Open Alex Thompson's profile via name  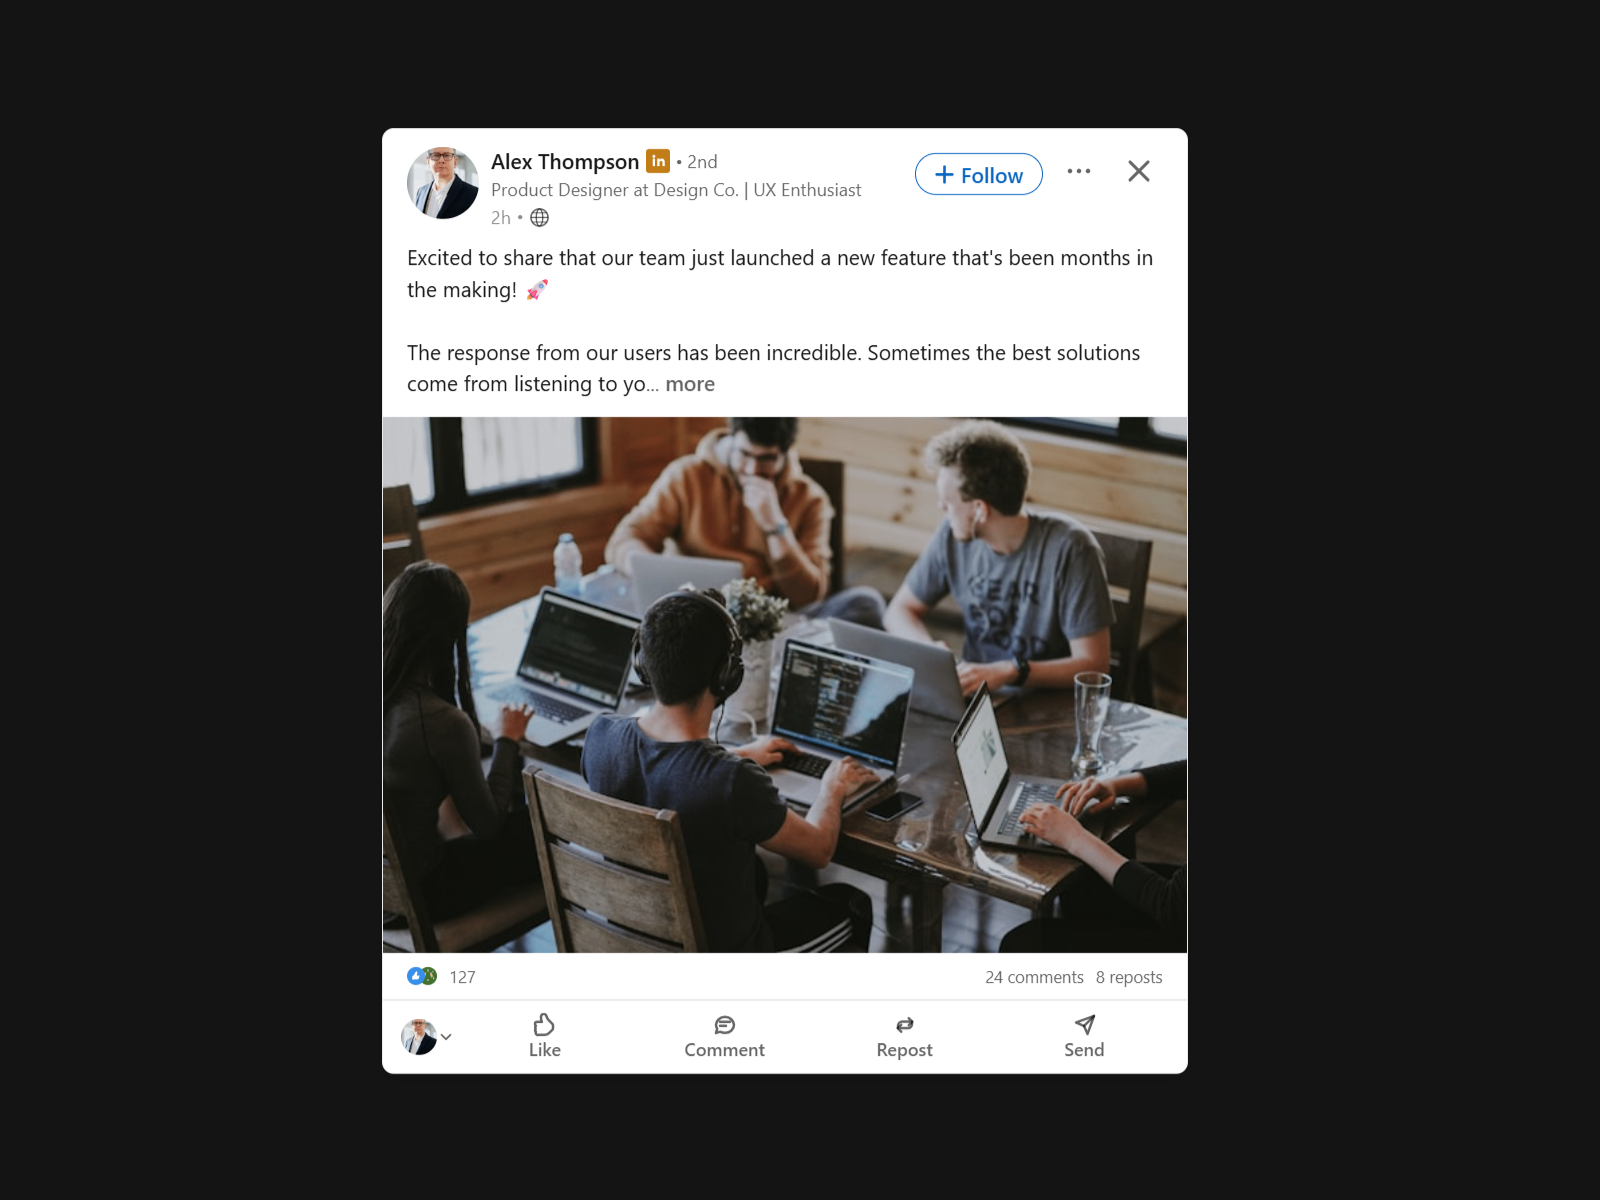click(x=565, y=161)
